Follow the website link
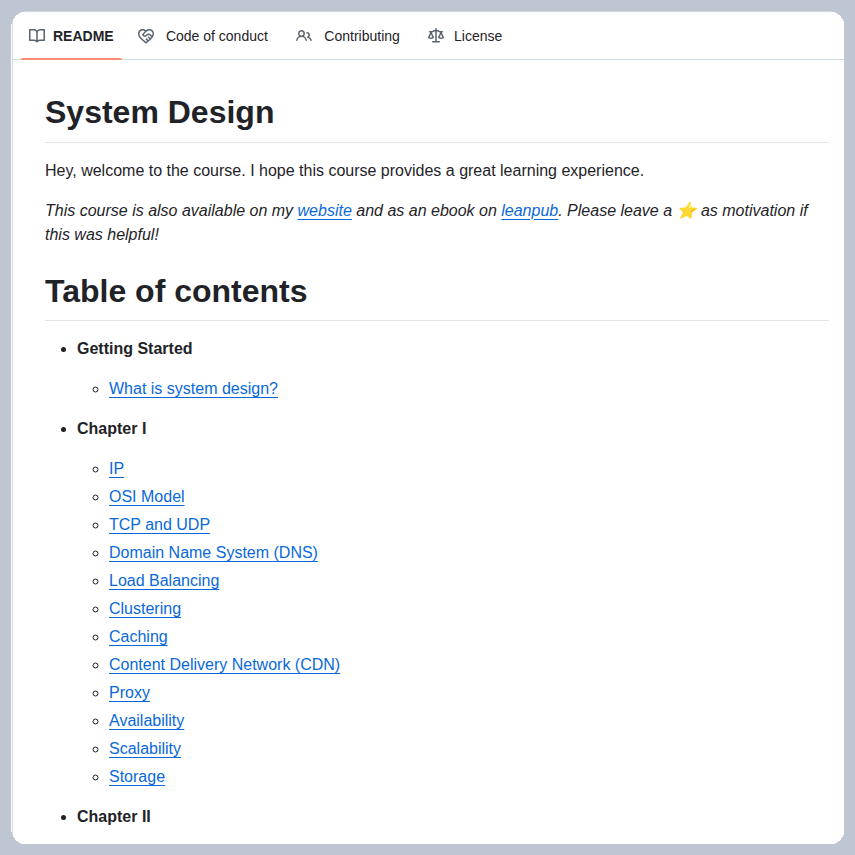 [x=324, y=210]
